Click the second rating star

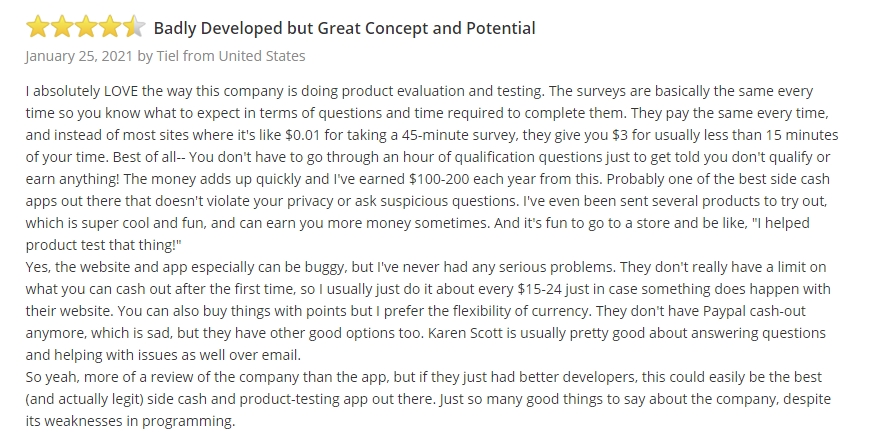pos(62,27)
